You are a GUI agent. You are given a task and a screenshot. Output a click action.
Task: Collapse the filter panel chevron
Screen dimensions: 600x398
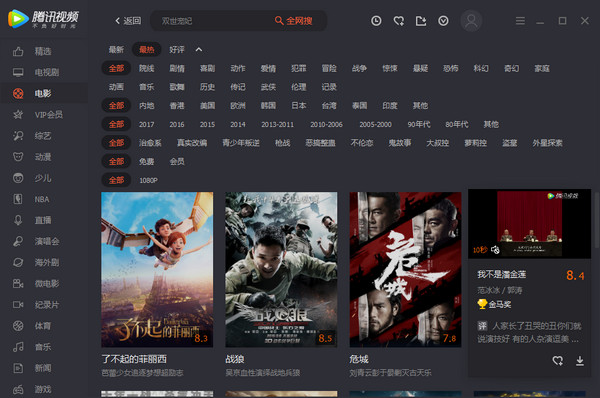point(199,49)
